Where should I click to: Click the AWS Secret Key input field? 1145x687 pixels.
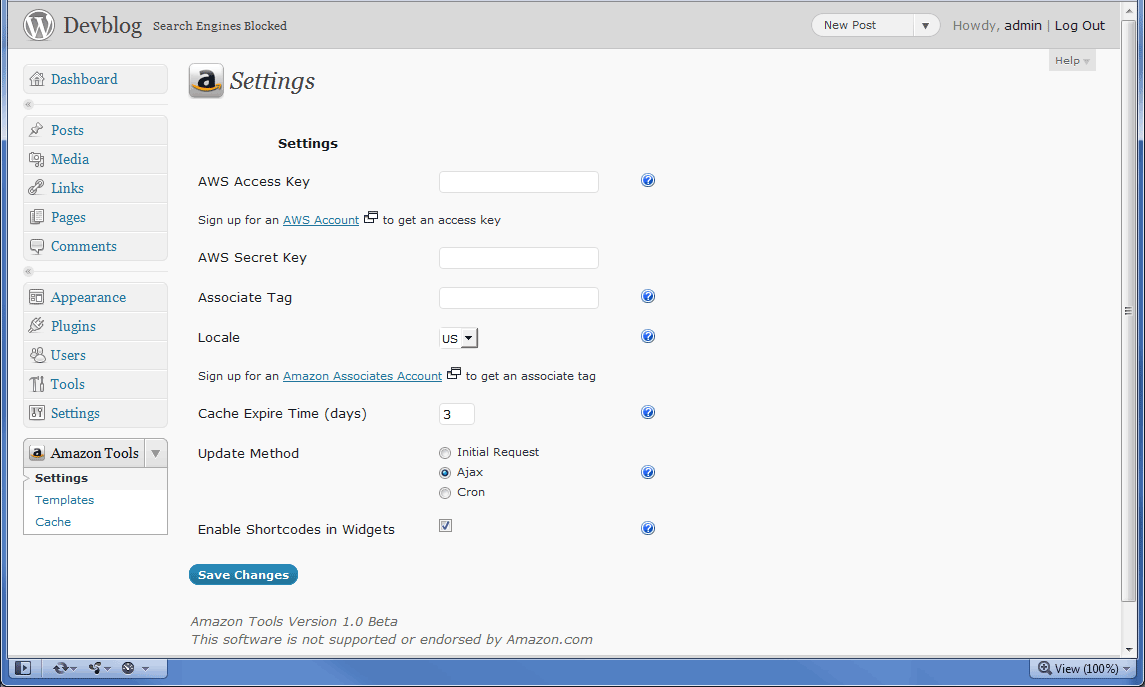point(518,258)
